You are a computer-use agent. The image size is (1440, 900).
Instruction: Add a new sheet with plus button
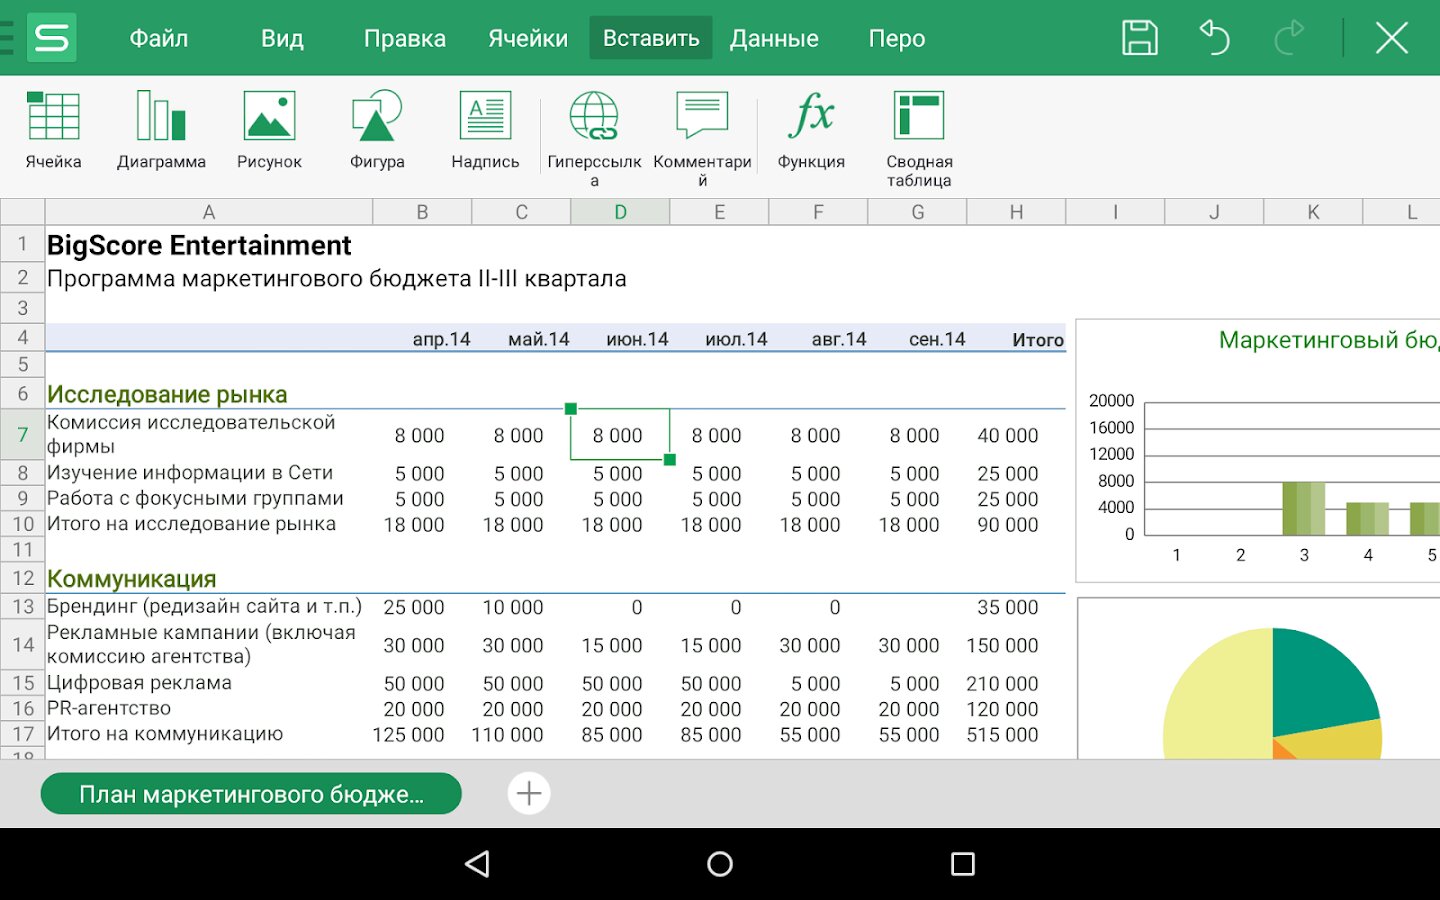[529, 793]
